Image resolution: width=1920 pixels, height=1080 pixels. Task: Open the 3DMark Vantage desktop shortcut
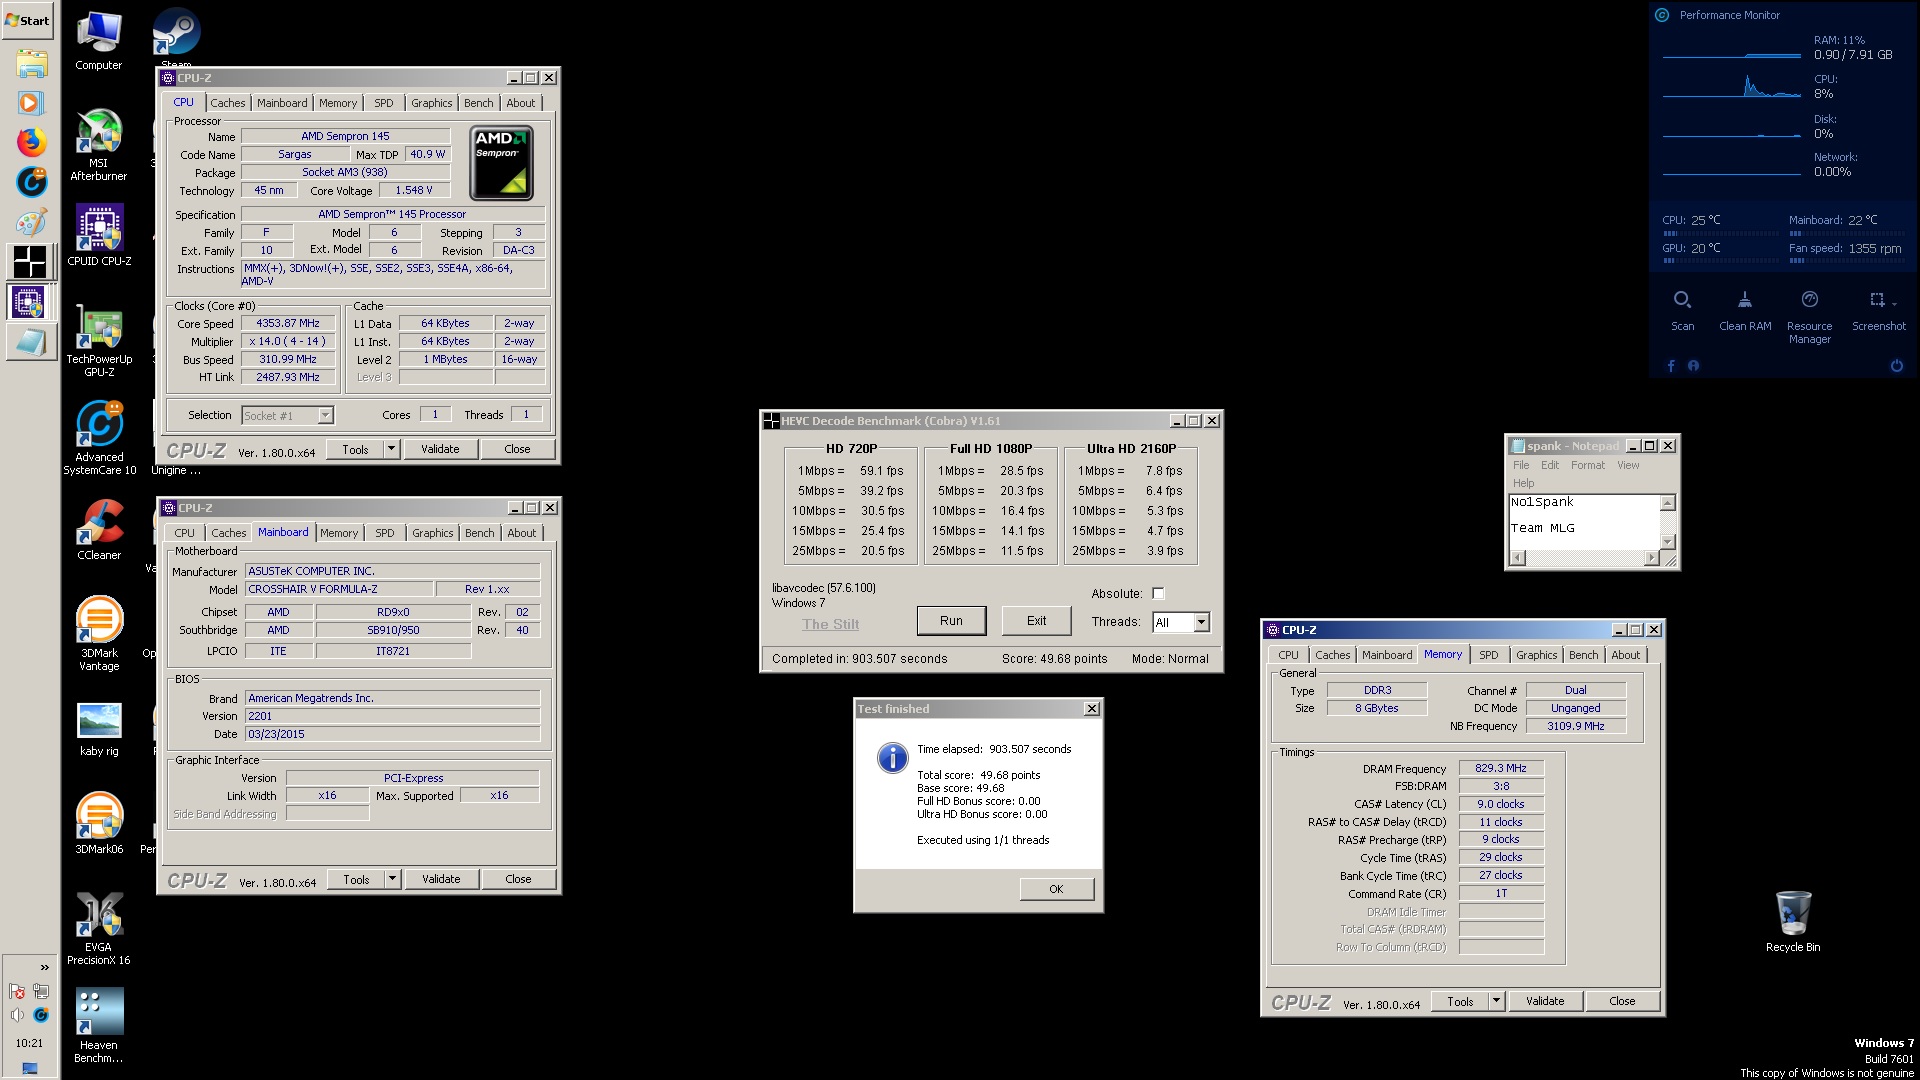(x=99, y=633)
